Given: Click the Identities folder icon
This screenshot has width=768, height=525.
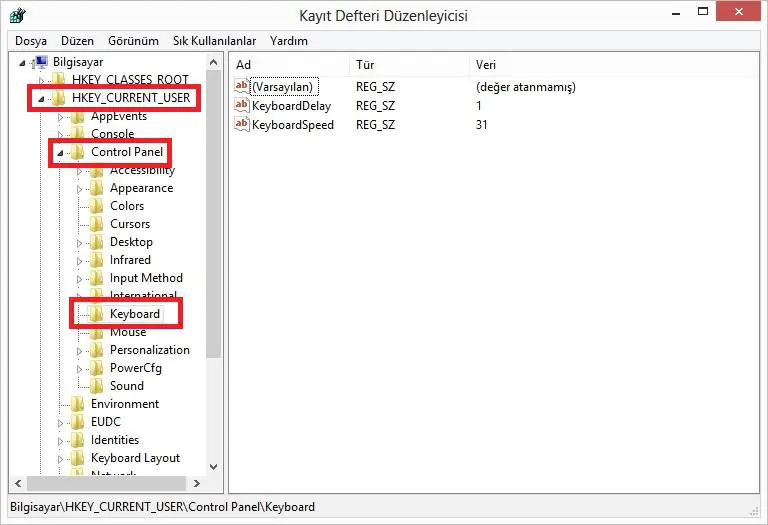Looking at the screenshot, I should click(x=77, y=440).
